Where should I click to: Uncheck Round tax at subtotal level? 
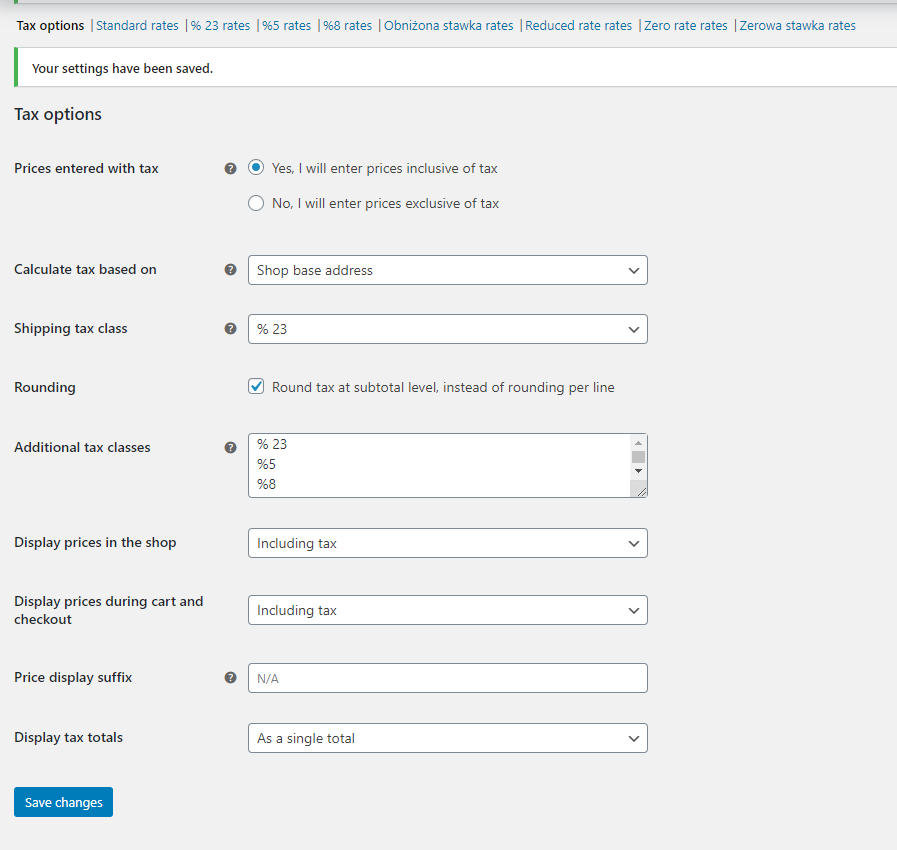256,386
